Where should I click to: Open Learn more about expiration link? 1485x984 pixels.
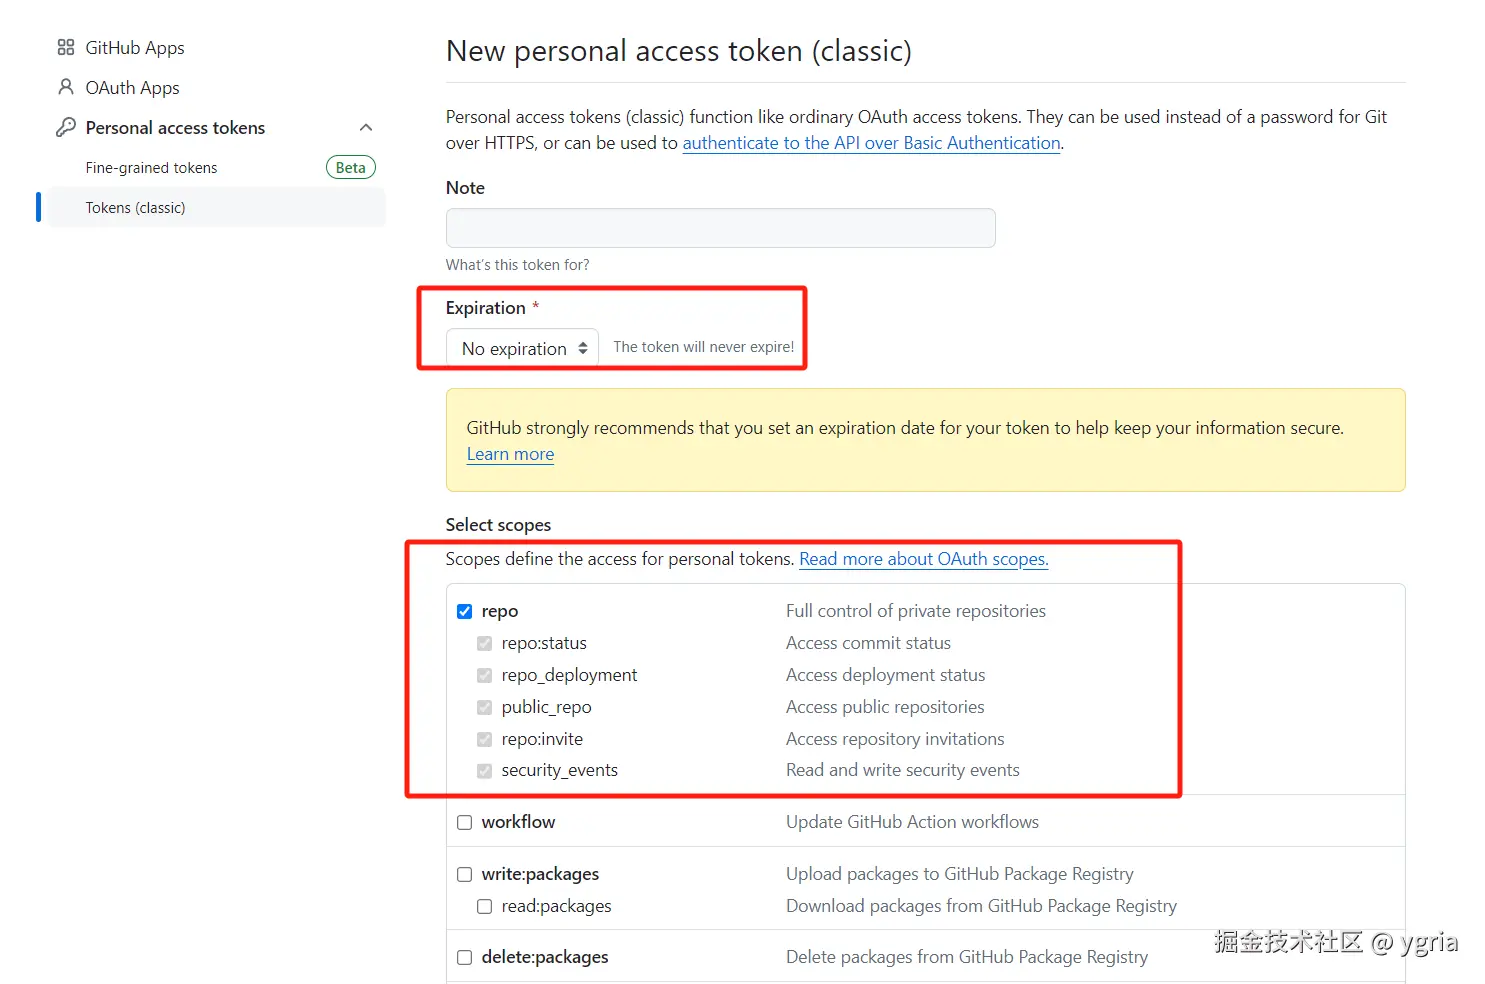coord(510,454)
